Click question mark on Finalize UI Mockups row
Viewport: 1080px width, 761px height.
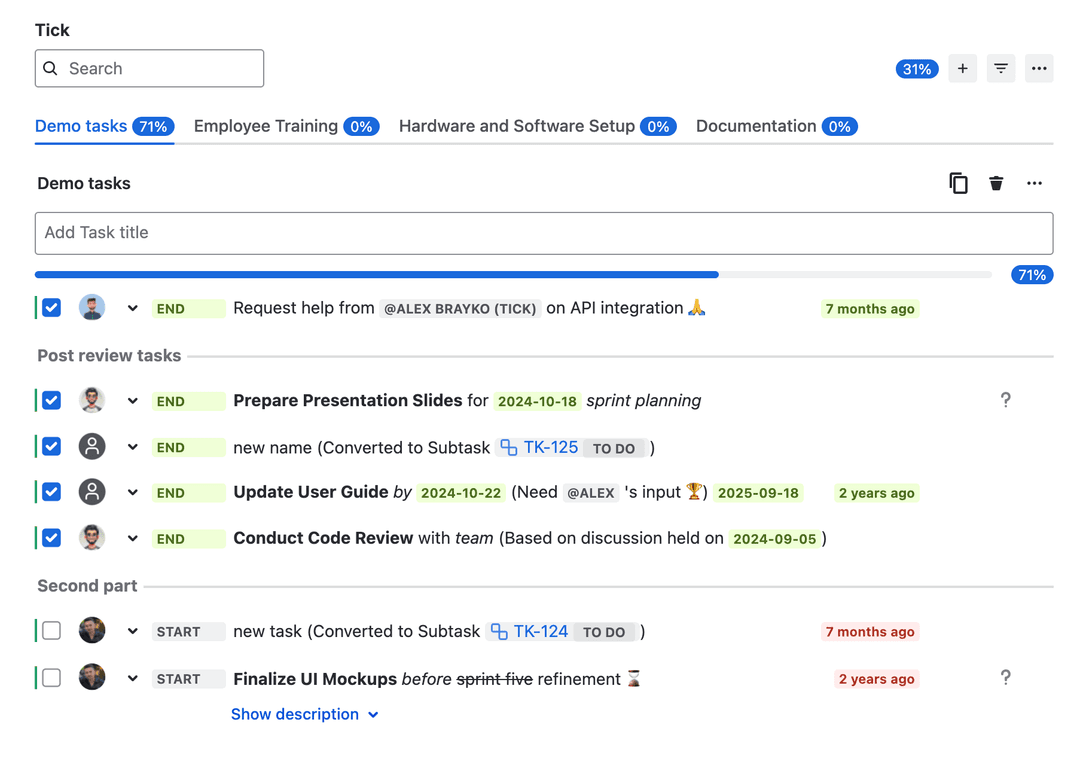pos(1005,678)
